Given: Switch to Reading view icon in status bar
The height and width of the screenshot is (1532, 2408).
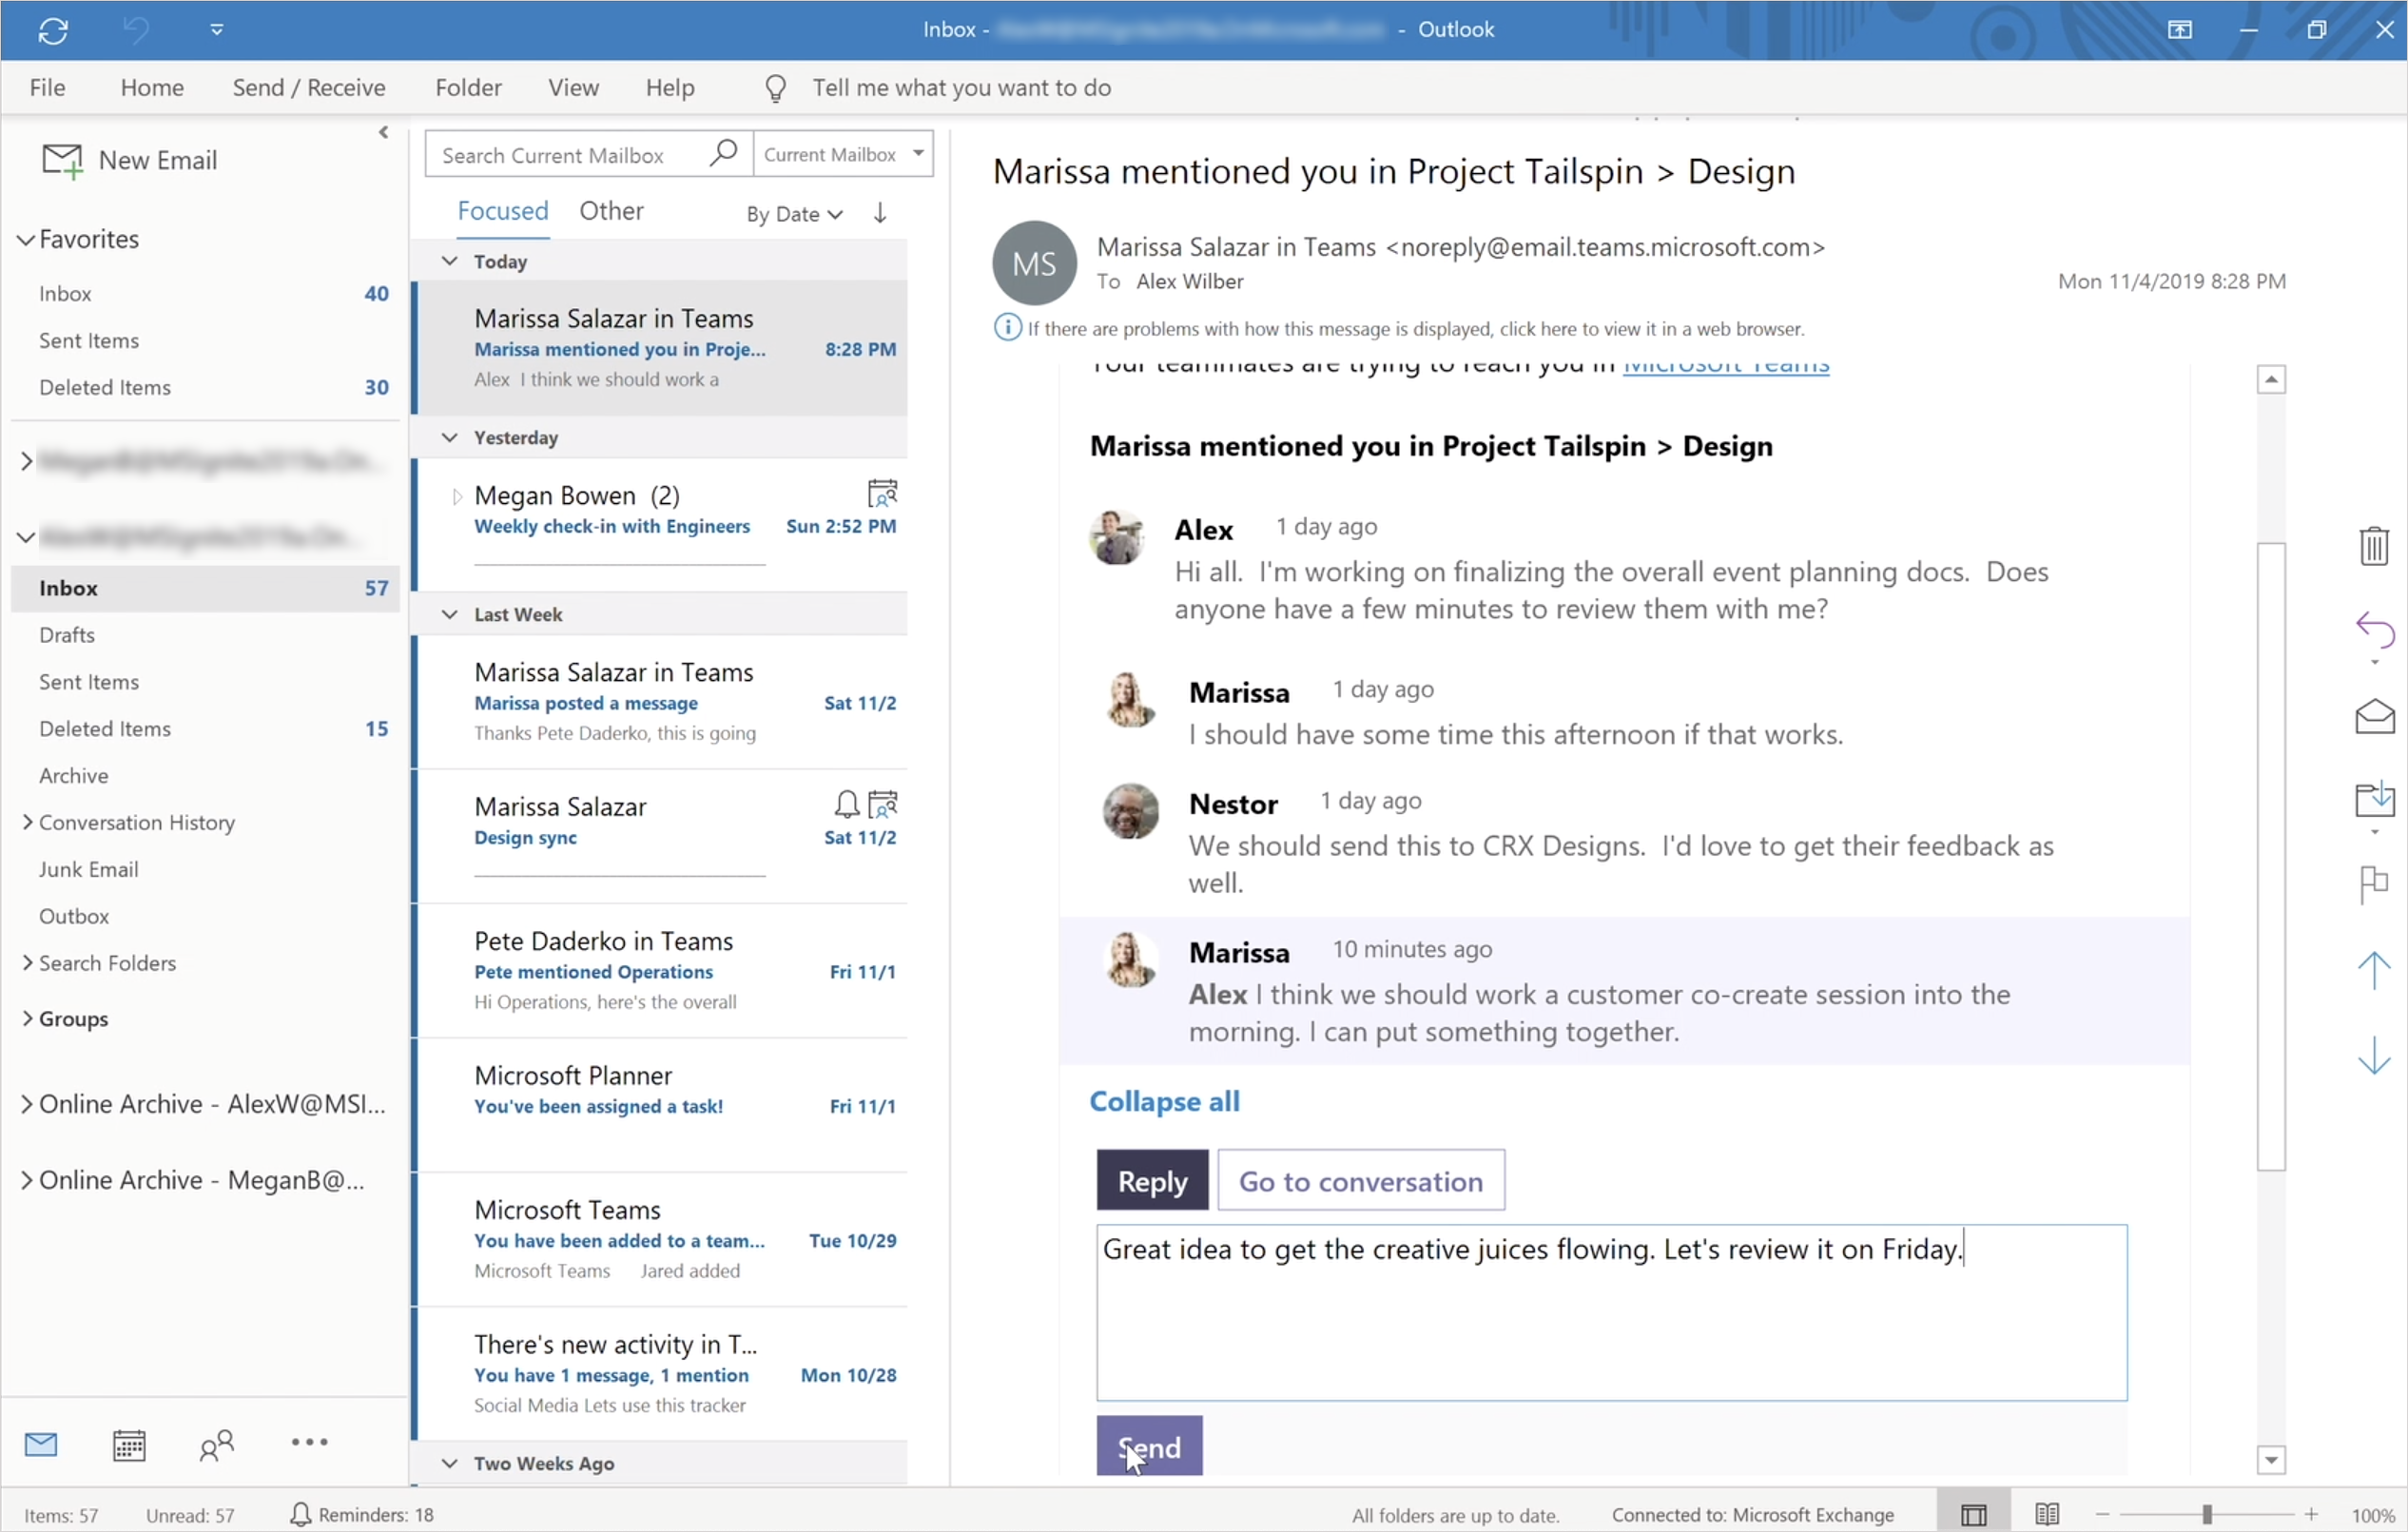Looking at the screenshot, I should [2046, 1514].
